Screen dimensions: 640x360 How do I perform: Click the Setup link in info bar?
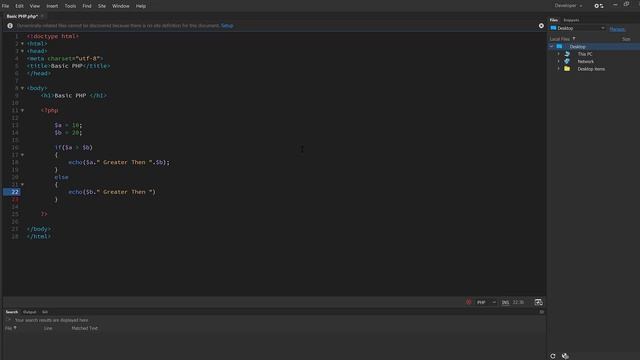(x=227, y=26)
